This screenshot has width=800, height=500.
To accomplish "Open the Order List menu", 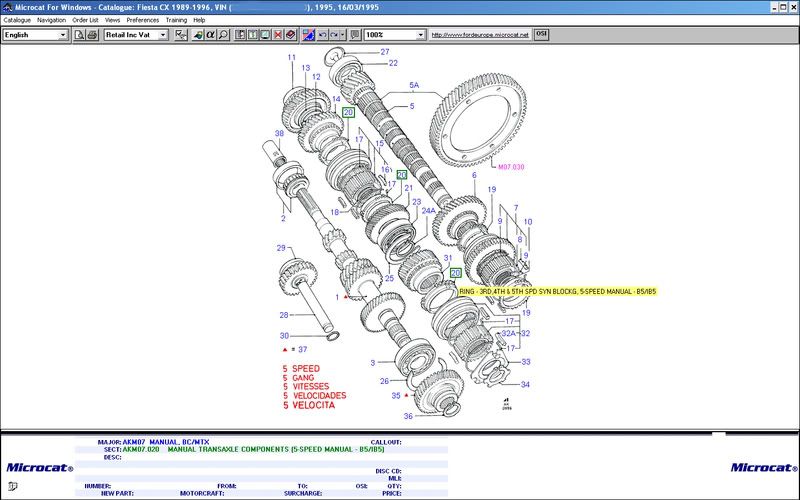I will coord(85,20).
